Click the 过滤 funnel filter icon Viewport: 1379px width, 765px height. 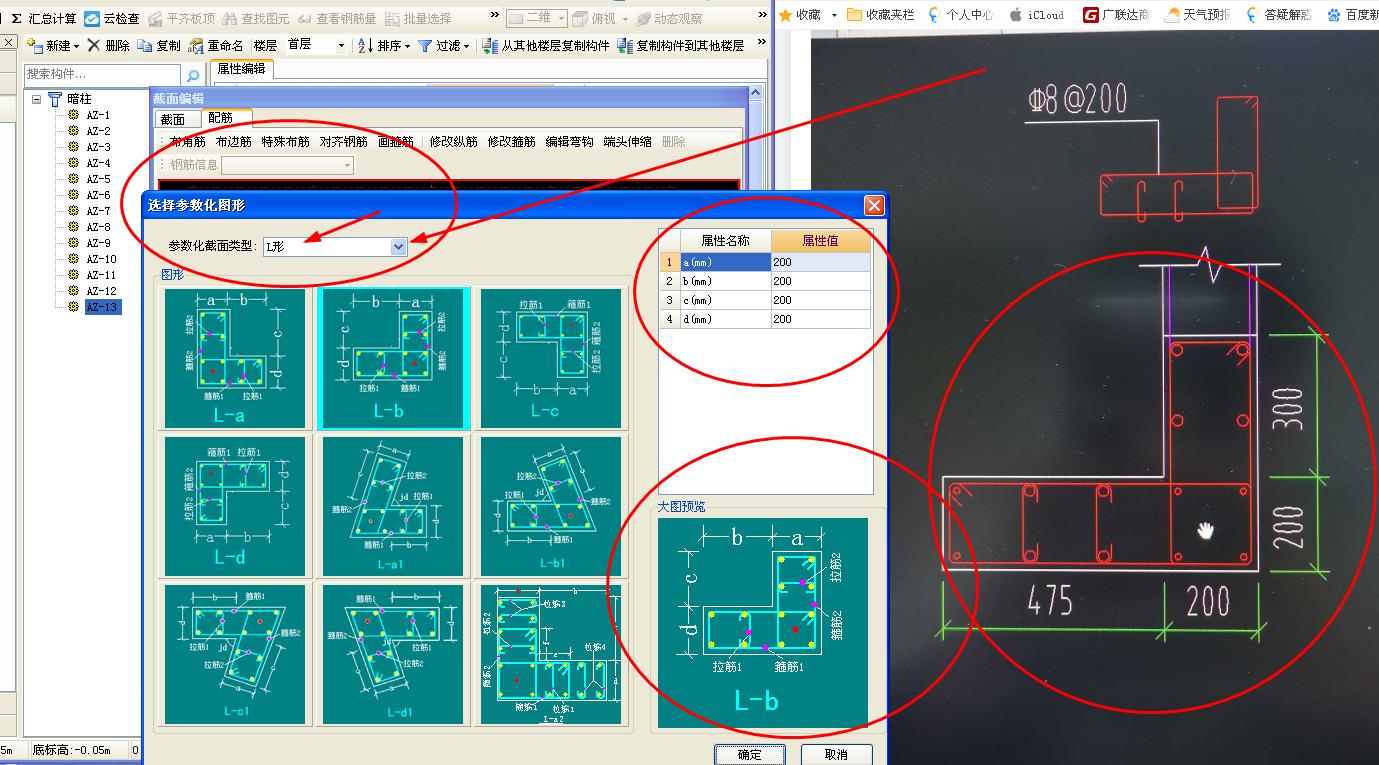point(425,45)
